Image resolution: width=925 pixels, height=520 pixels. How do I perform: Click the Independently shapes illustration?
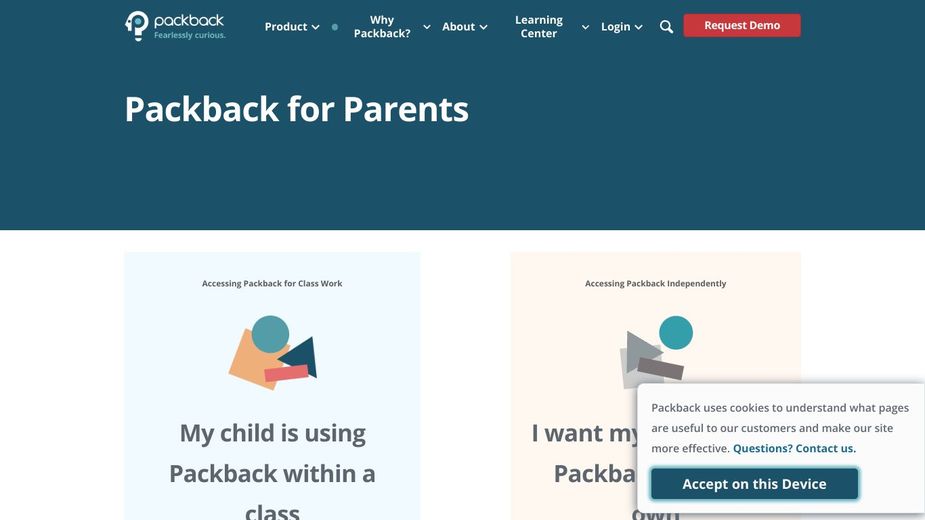[x=655, y=352]
